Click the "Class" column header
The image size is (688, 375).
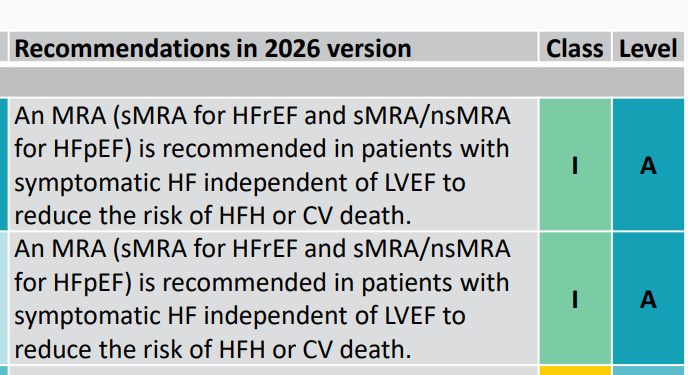coord(575,47)
